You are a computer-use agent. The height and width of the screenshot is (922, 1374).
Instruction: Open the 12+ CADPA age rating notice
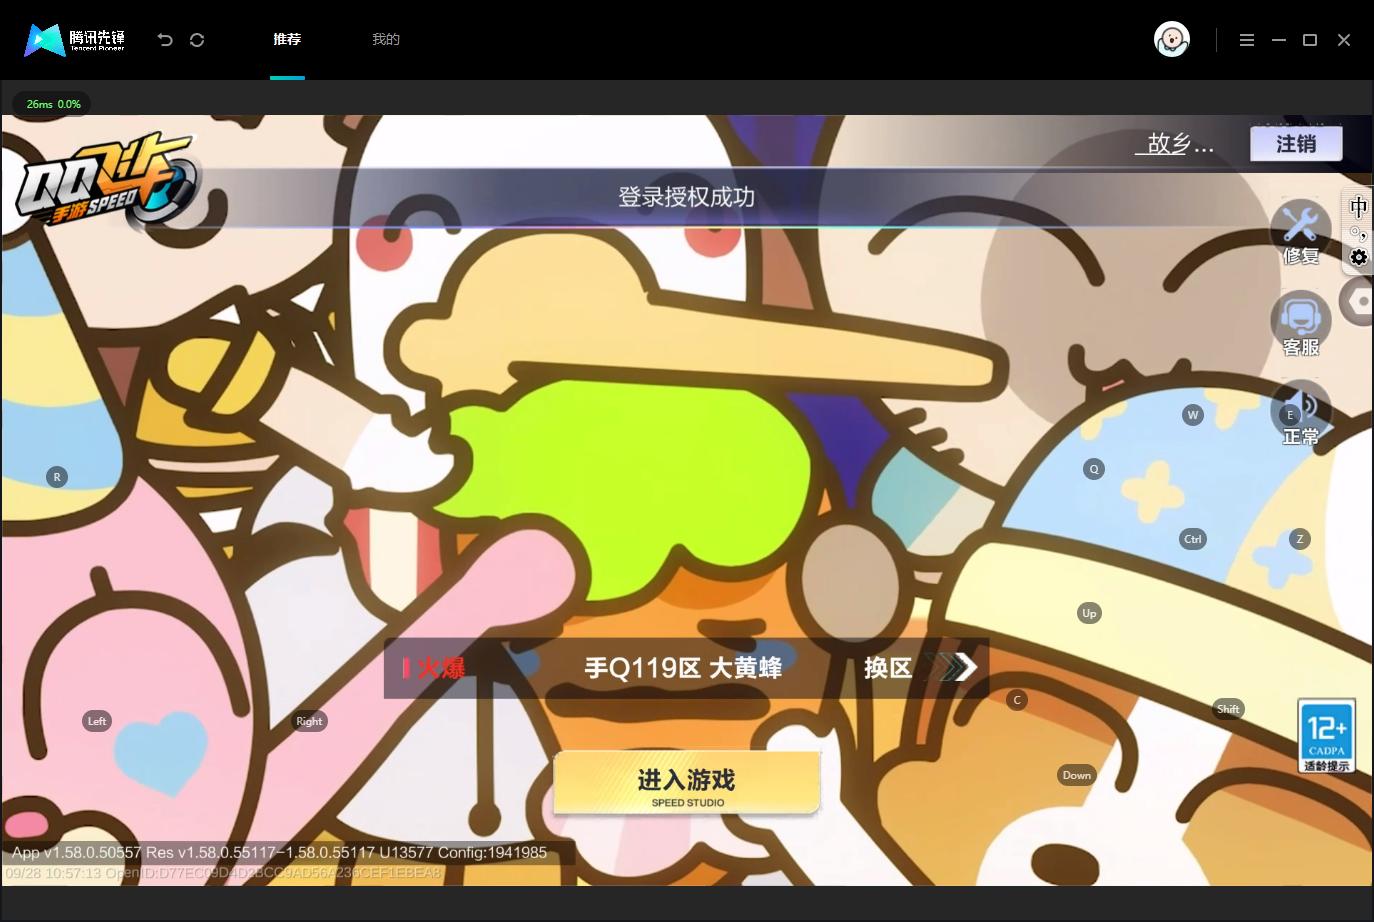tap(1327, 736)
